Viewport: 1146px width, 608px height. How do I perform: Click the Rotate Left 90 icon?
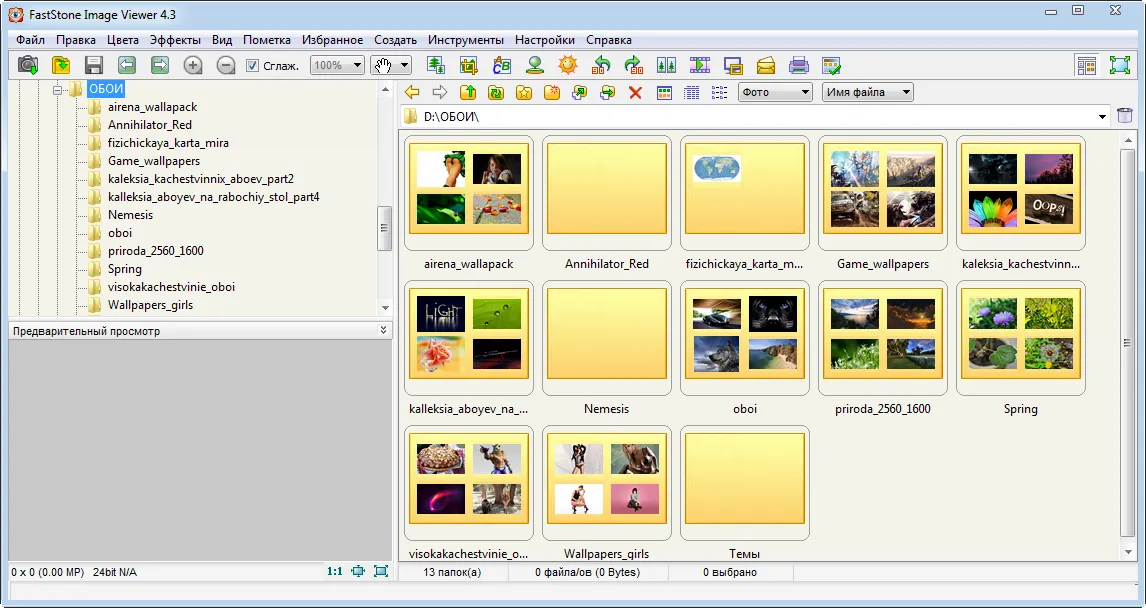pyautogui.click(x=601, y=65)
